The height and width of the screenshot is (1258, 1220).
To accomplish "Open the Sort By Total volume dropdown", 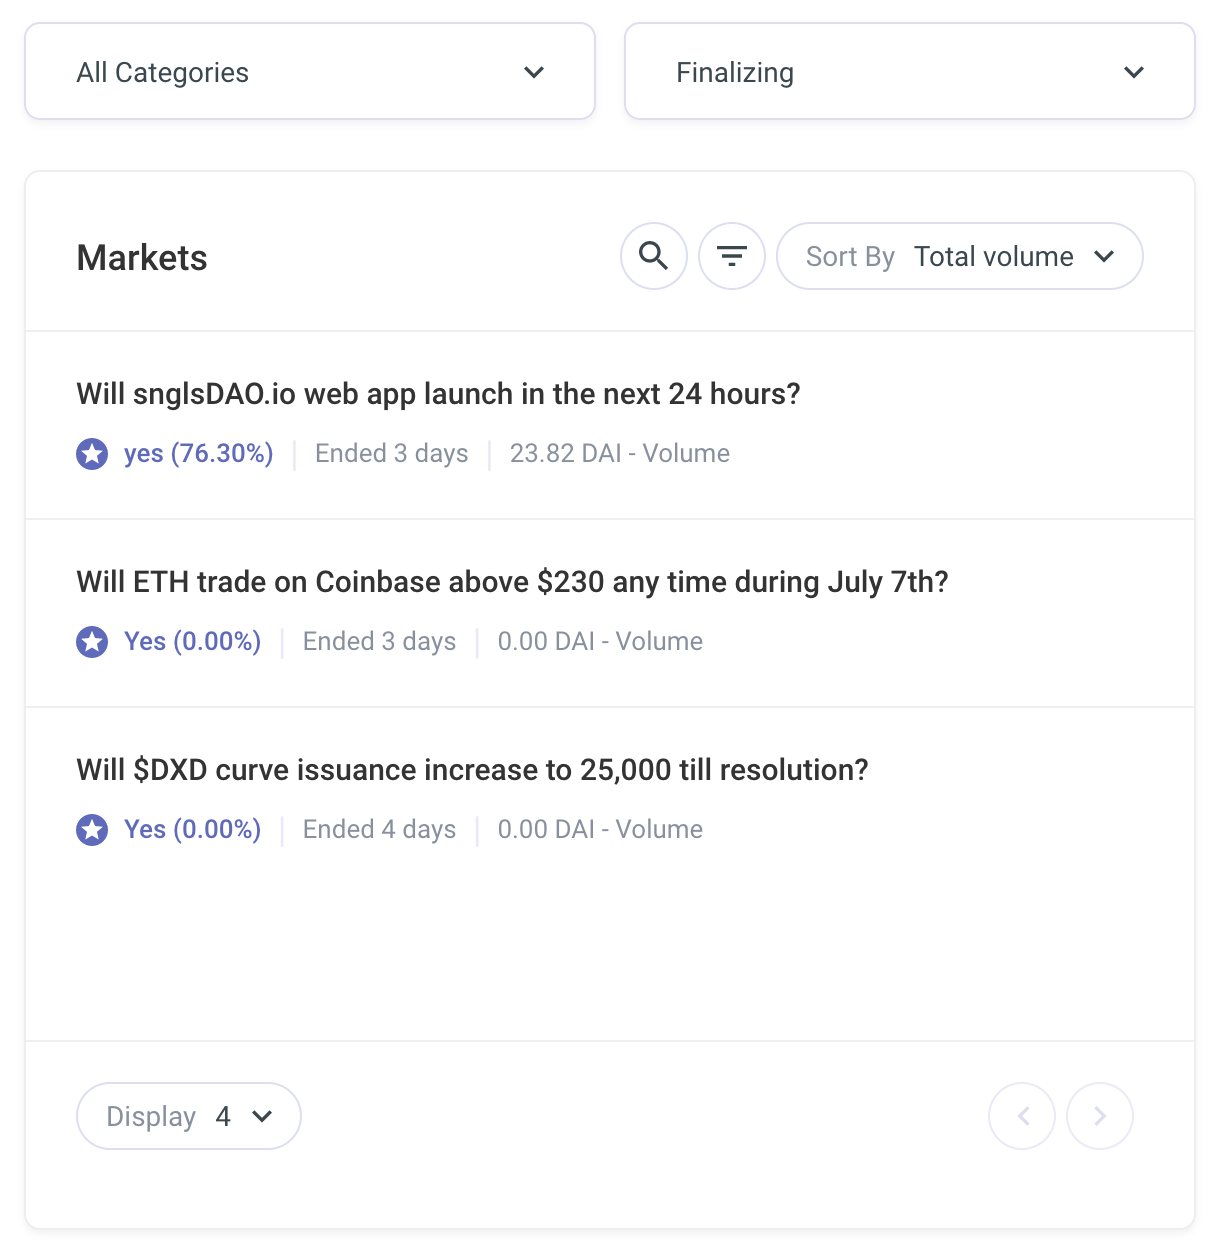I will click(958, 256).
